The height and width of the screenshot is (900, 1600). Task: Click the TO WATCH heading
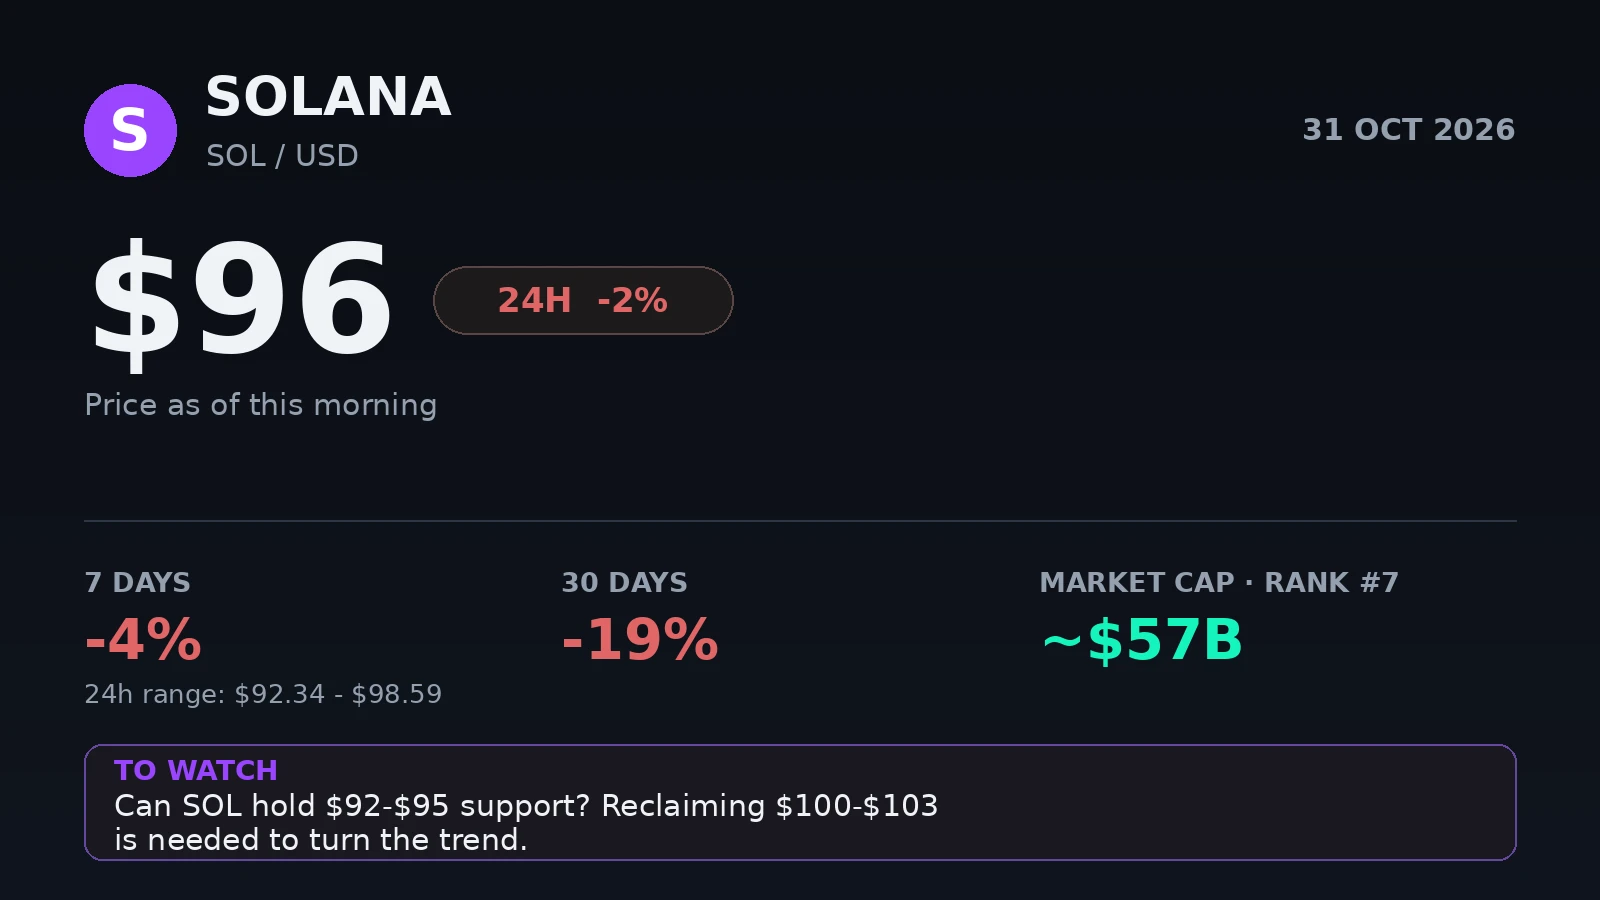coord(196,771)
